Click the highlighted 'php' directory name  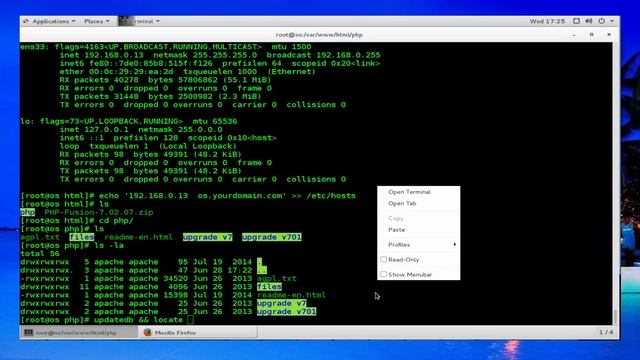(27, 212)
